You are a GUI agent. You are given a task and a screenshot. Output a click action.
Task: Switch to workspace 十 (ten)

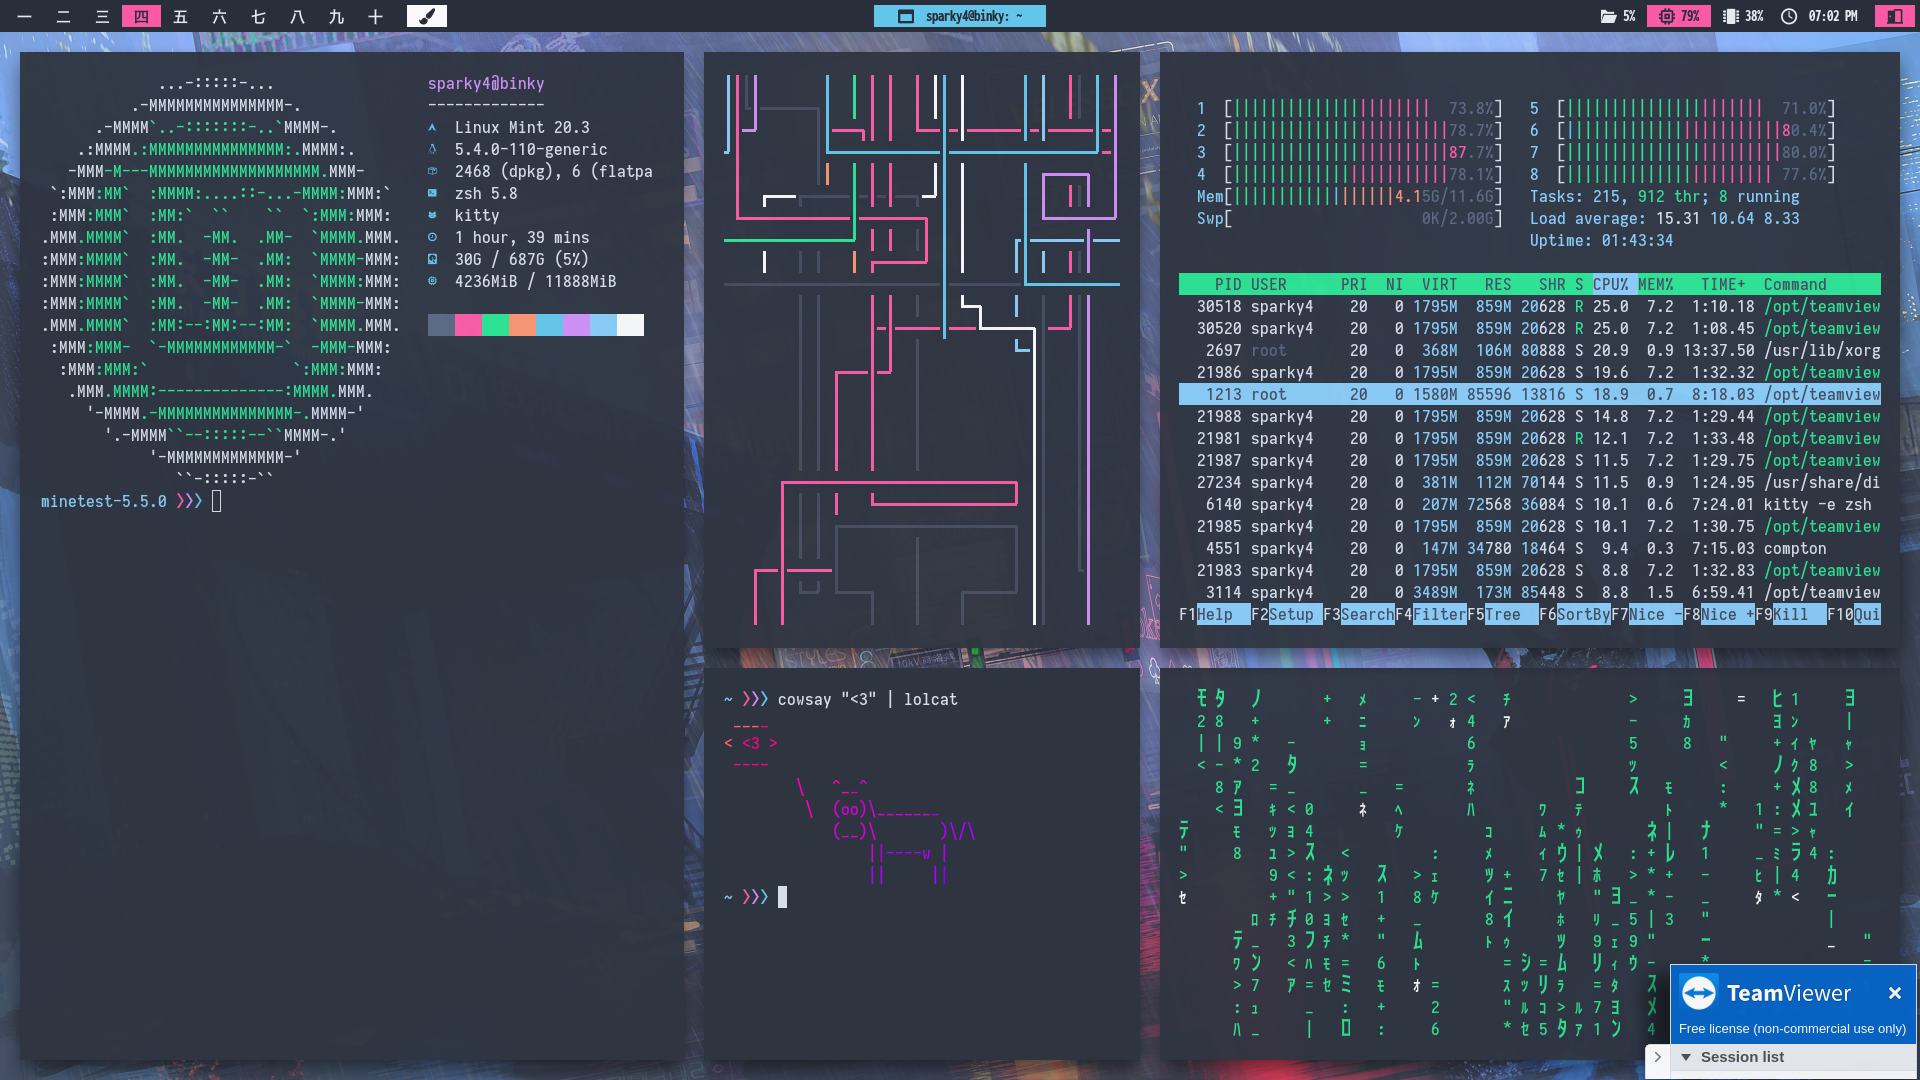click(375, 16)
